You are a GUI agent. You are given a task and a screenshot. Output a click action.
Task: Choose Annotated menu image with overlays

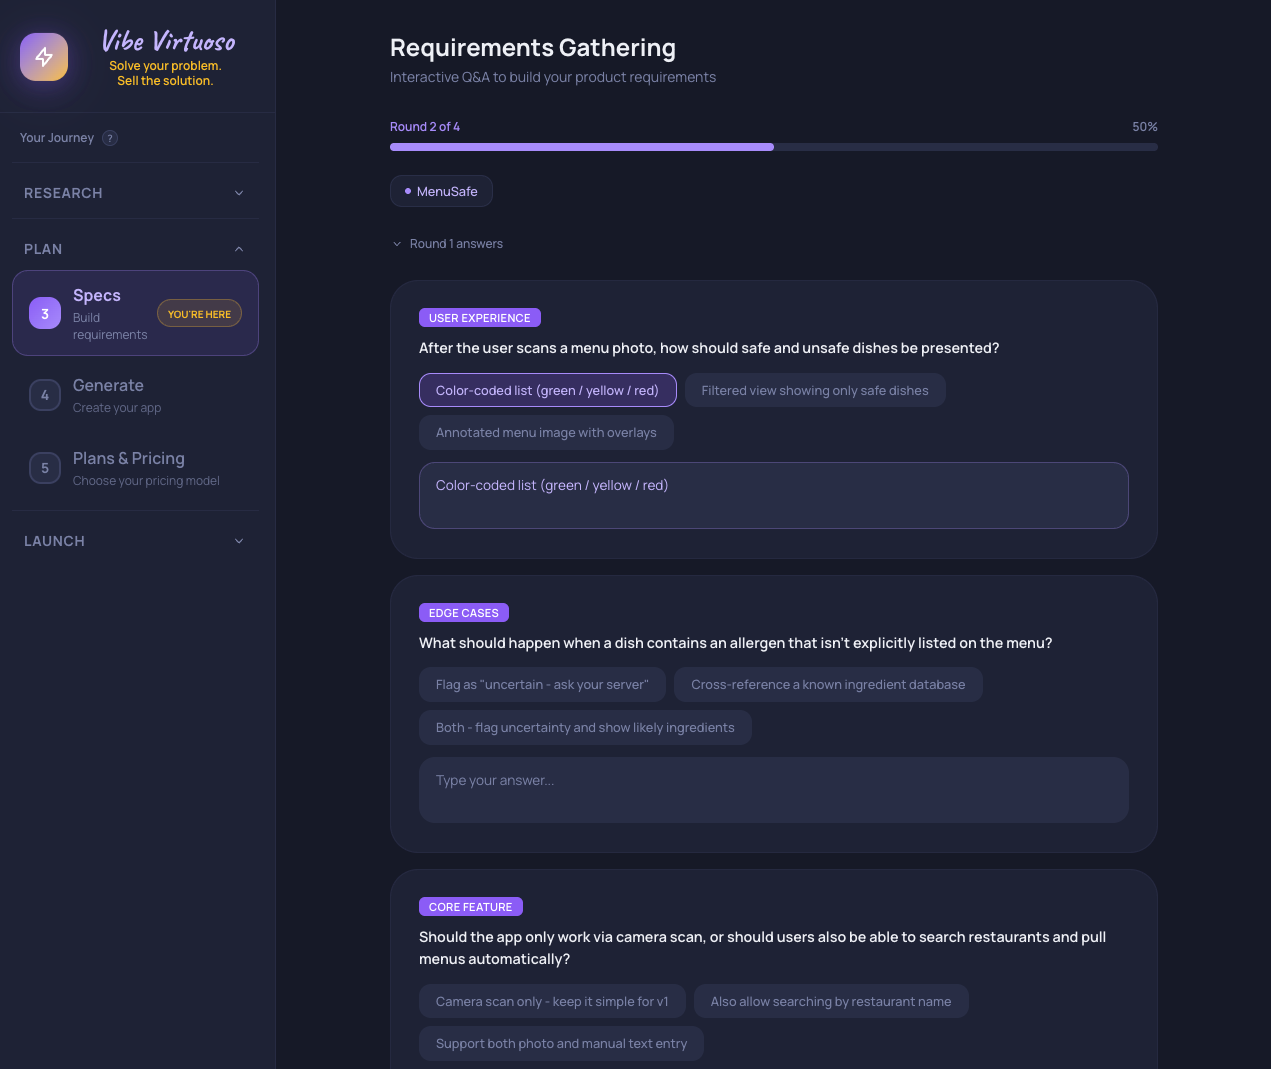546,432
